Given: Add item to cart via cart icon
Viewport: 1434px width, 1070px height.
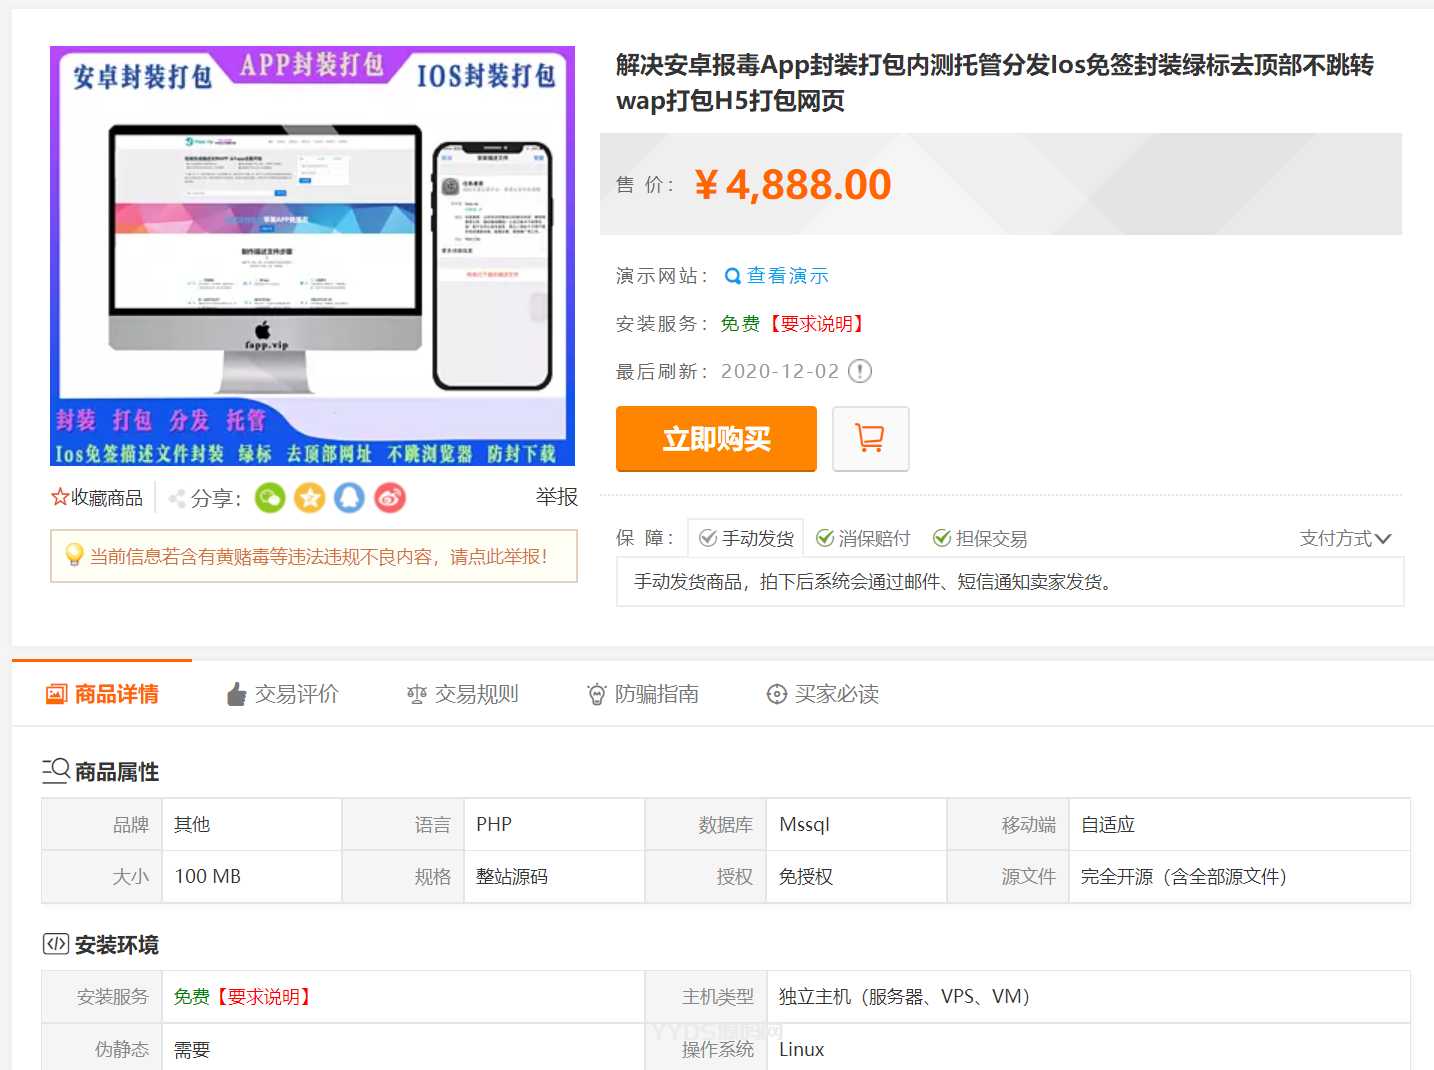Looking at the screenshot, I should pyautogui.click(x=870, y=438).
